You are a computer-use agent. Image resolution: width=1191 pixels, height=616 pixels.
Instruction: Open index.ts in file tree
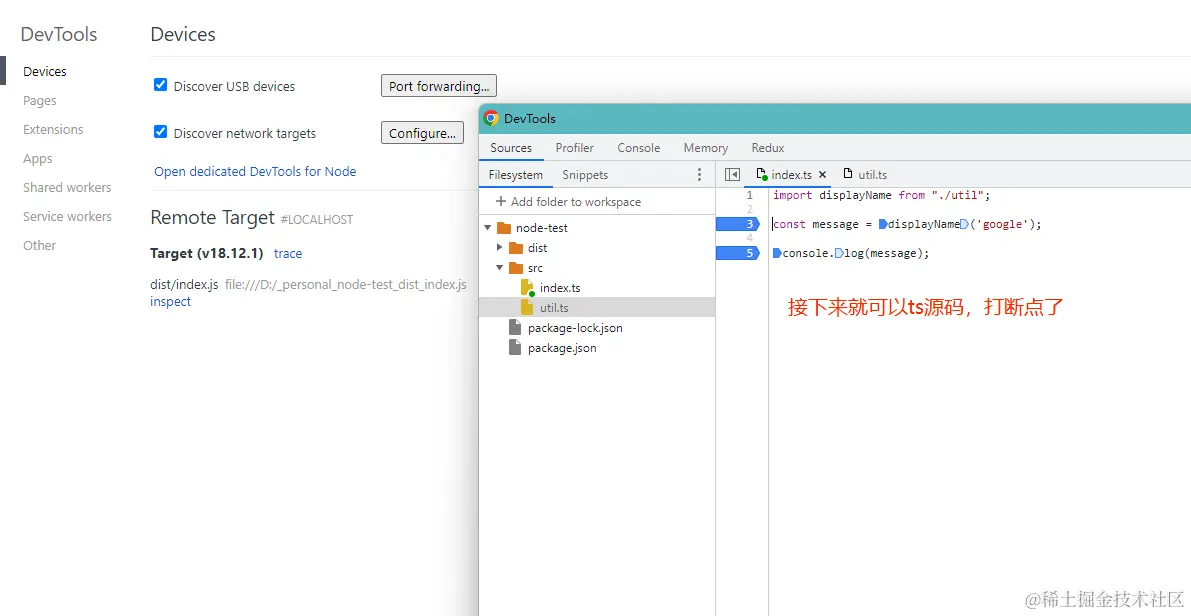(x=560, y=288)
